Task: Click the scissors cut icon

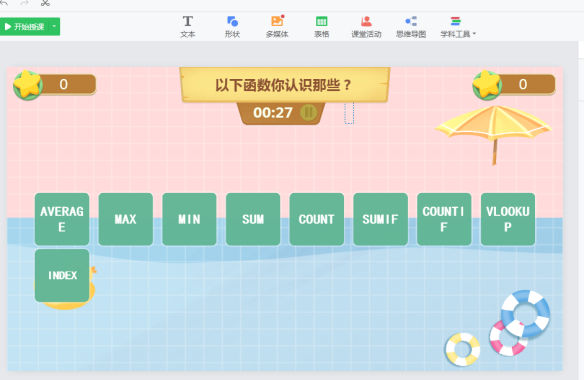Action: 45,3
